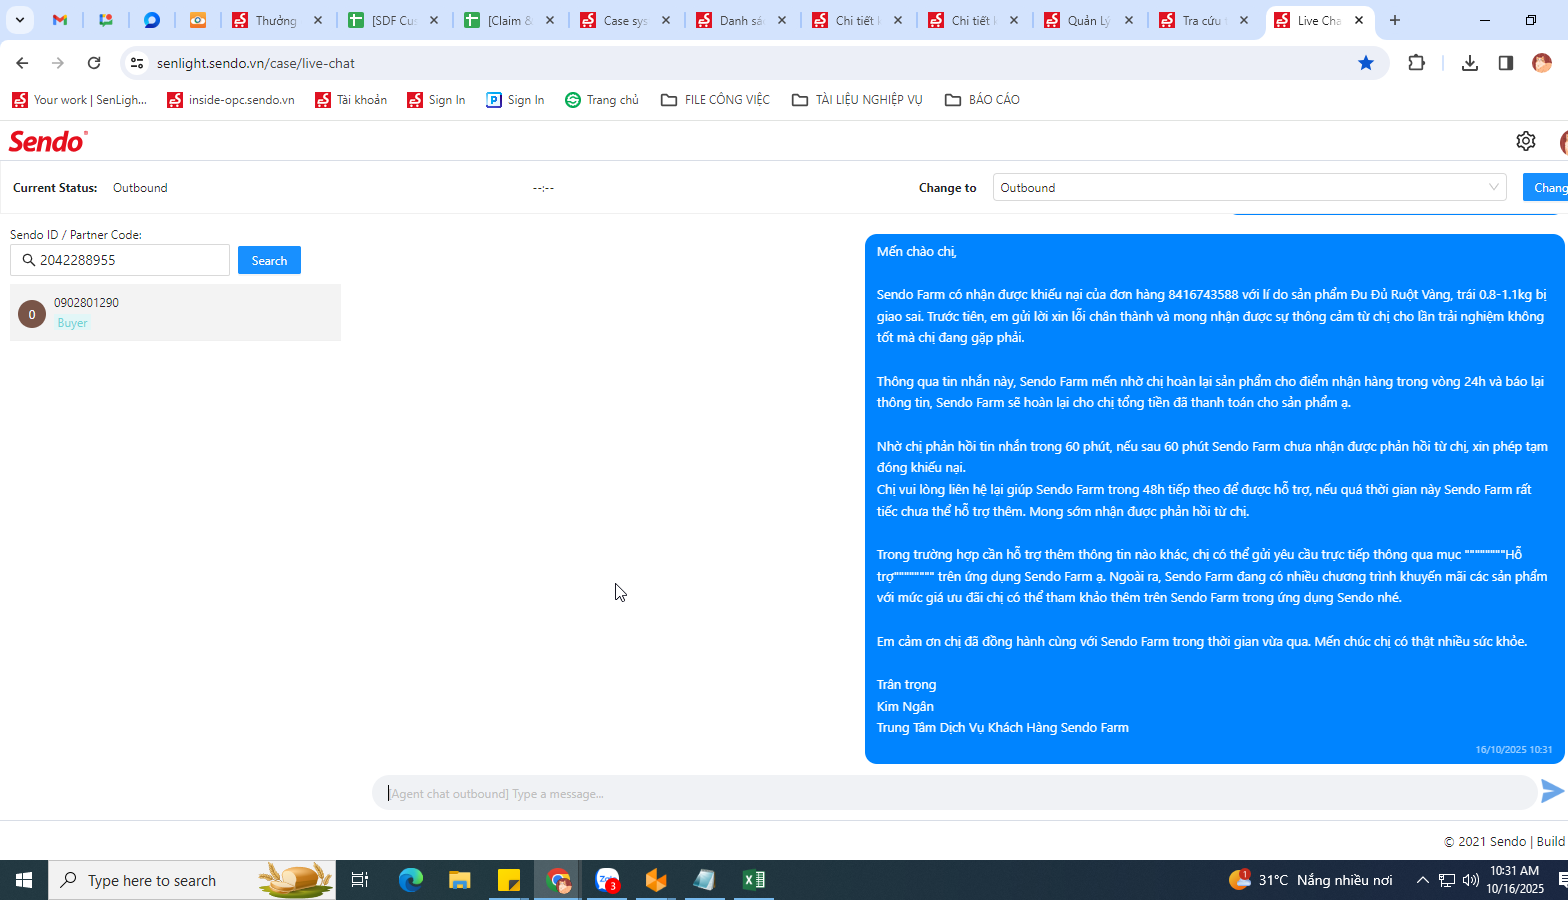Open Chrome profile avatar
Viewport: 1568px width, 900px height.
[1542, 63]
